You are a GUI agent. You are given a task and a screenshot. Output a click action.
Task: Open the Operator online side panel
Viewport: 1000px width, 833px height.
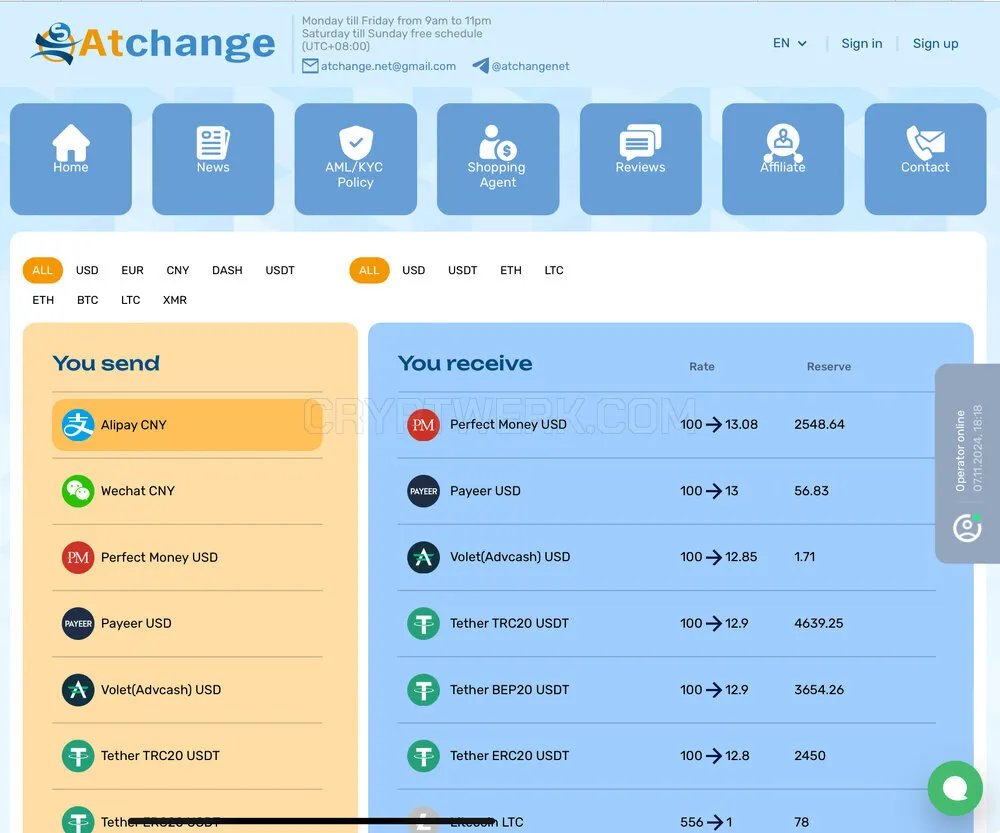coord(967,463)
